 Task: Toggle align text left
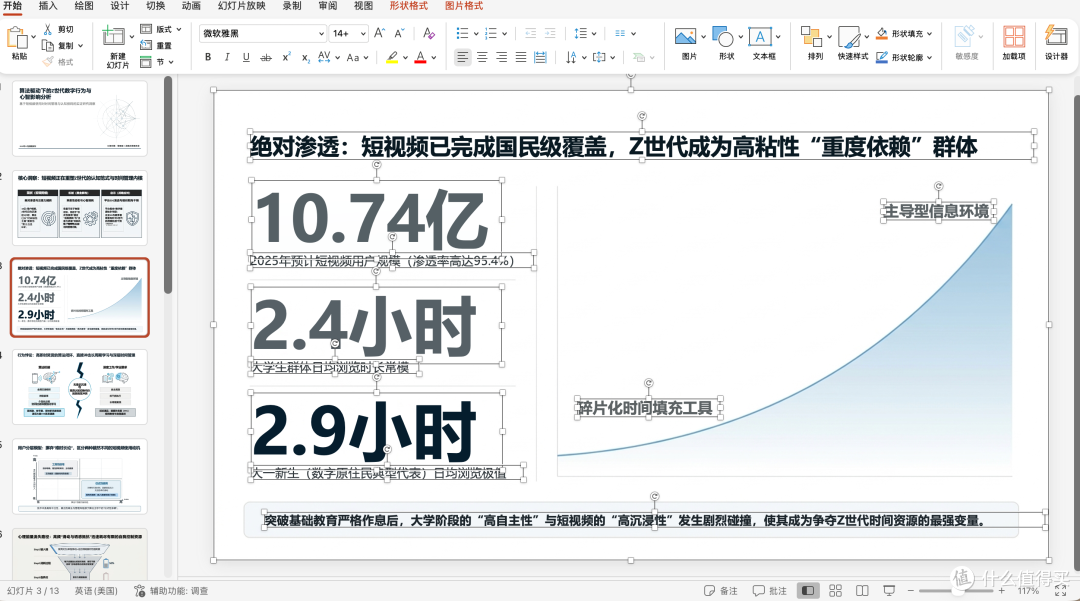tap(463, 58)
